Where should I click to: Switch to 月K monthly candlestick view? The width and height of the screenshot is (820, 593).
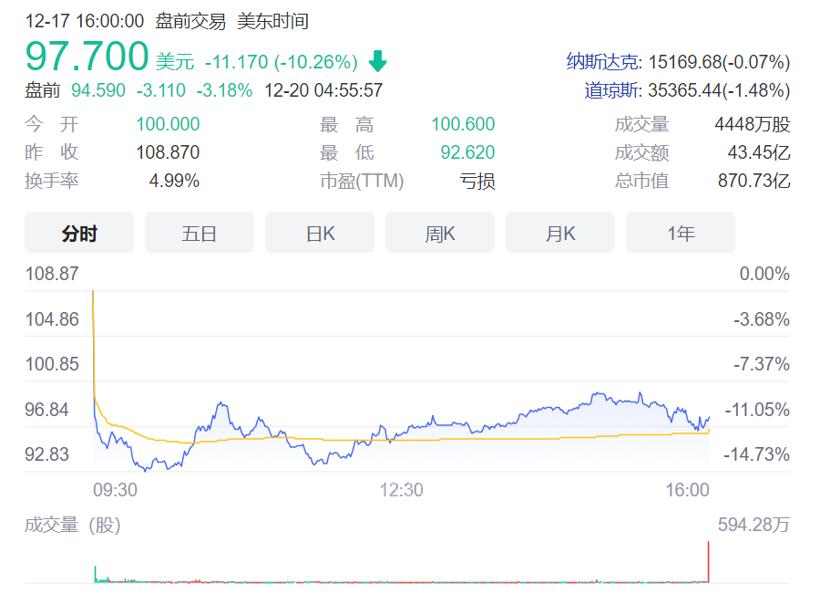click(560, 233)
